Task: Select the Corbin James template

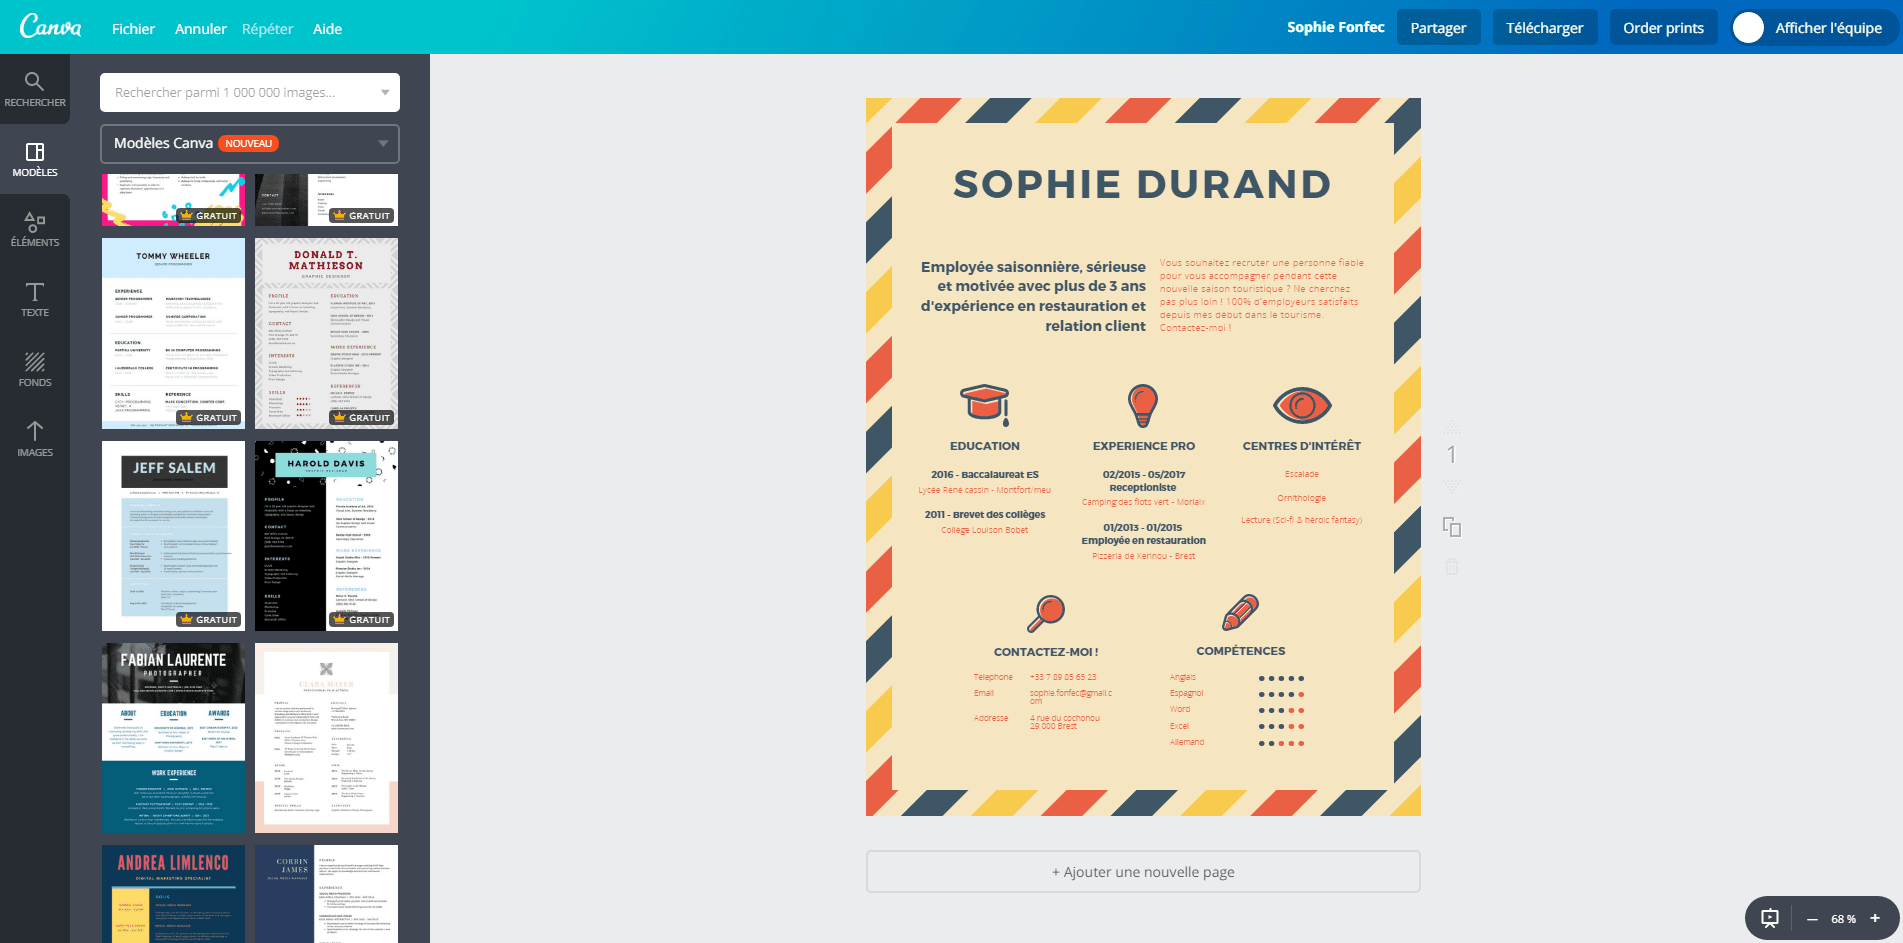Action: (326, 894)
